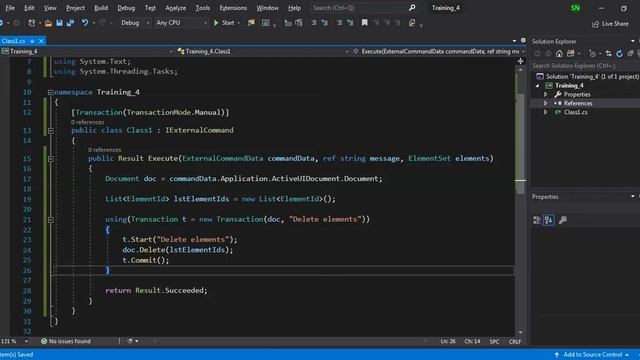Click the document tab settings gear icon
640x360 pixels.
523,40
